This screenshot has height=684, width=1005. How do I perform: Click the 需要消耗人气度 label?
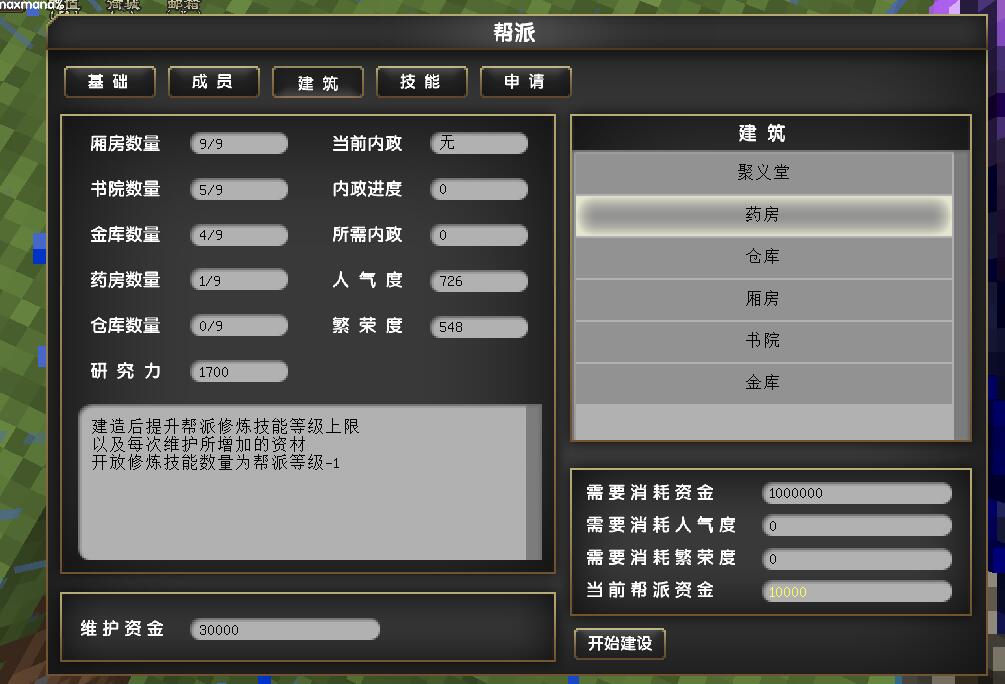(x=661, y=526)
